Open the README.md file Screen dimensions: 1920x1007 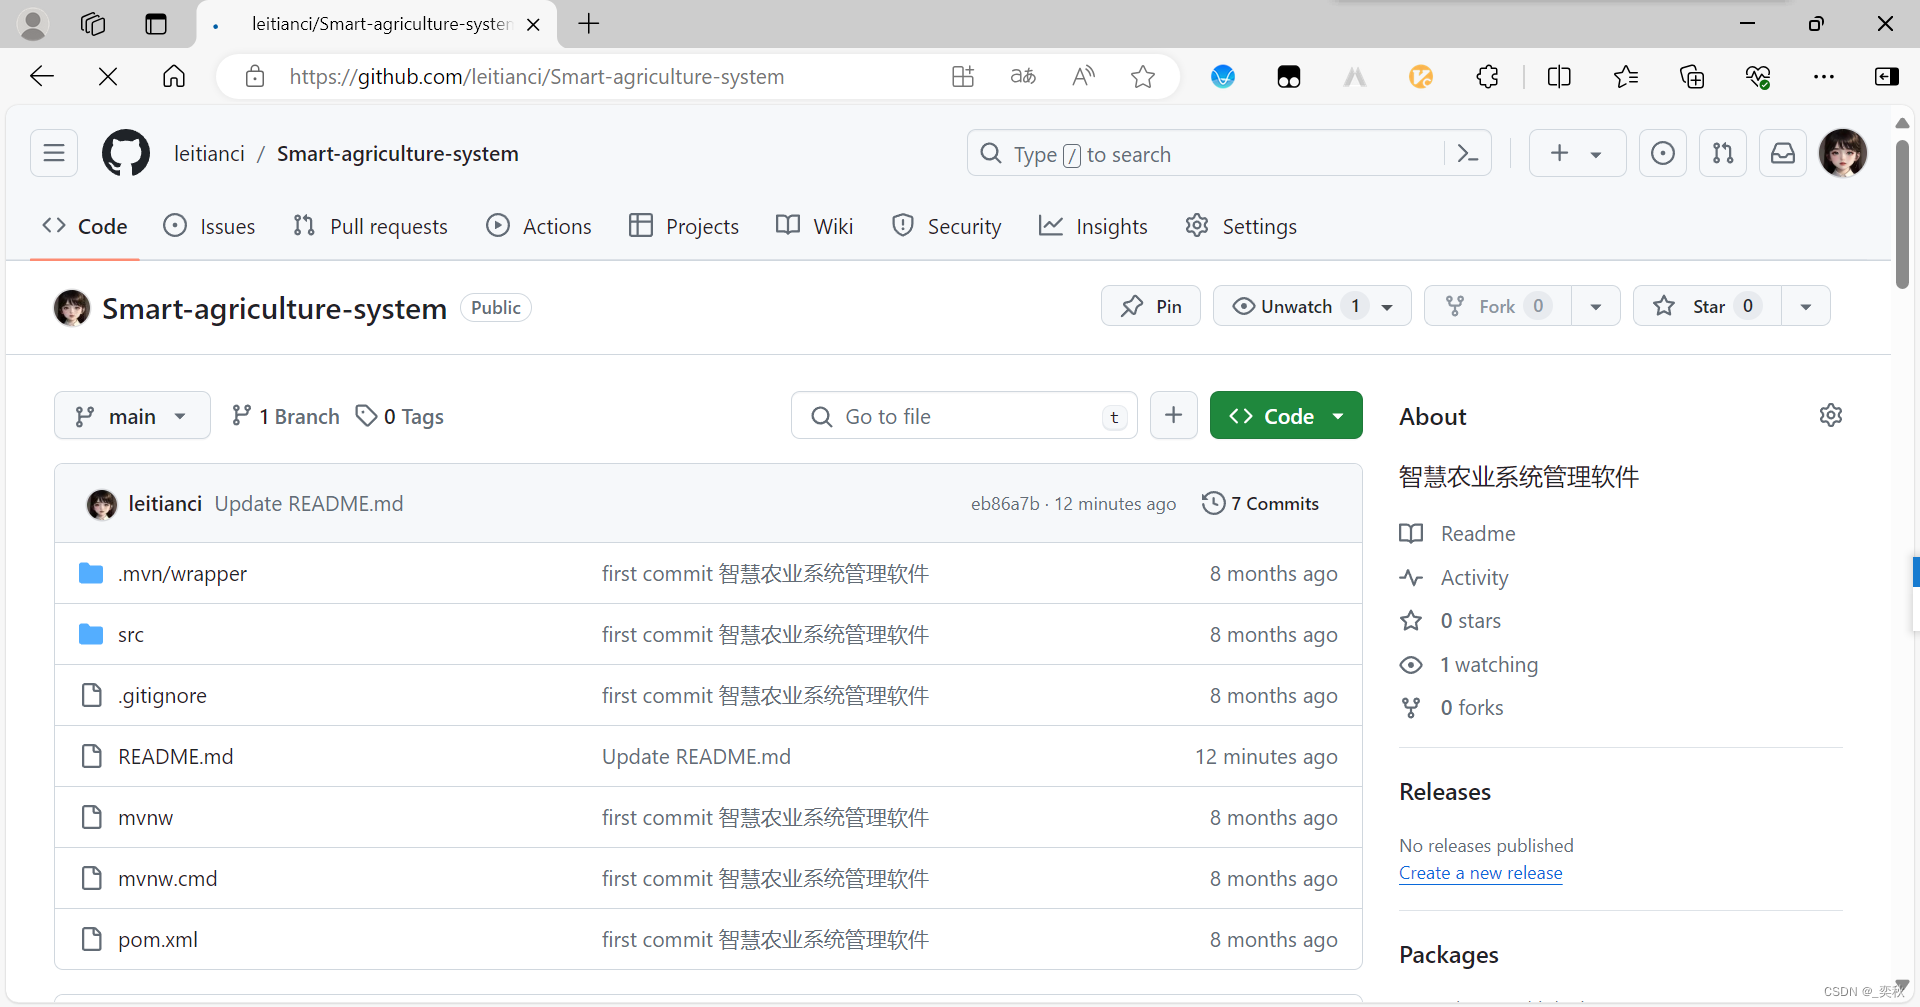pyautogui.click(x=176, y=756)
